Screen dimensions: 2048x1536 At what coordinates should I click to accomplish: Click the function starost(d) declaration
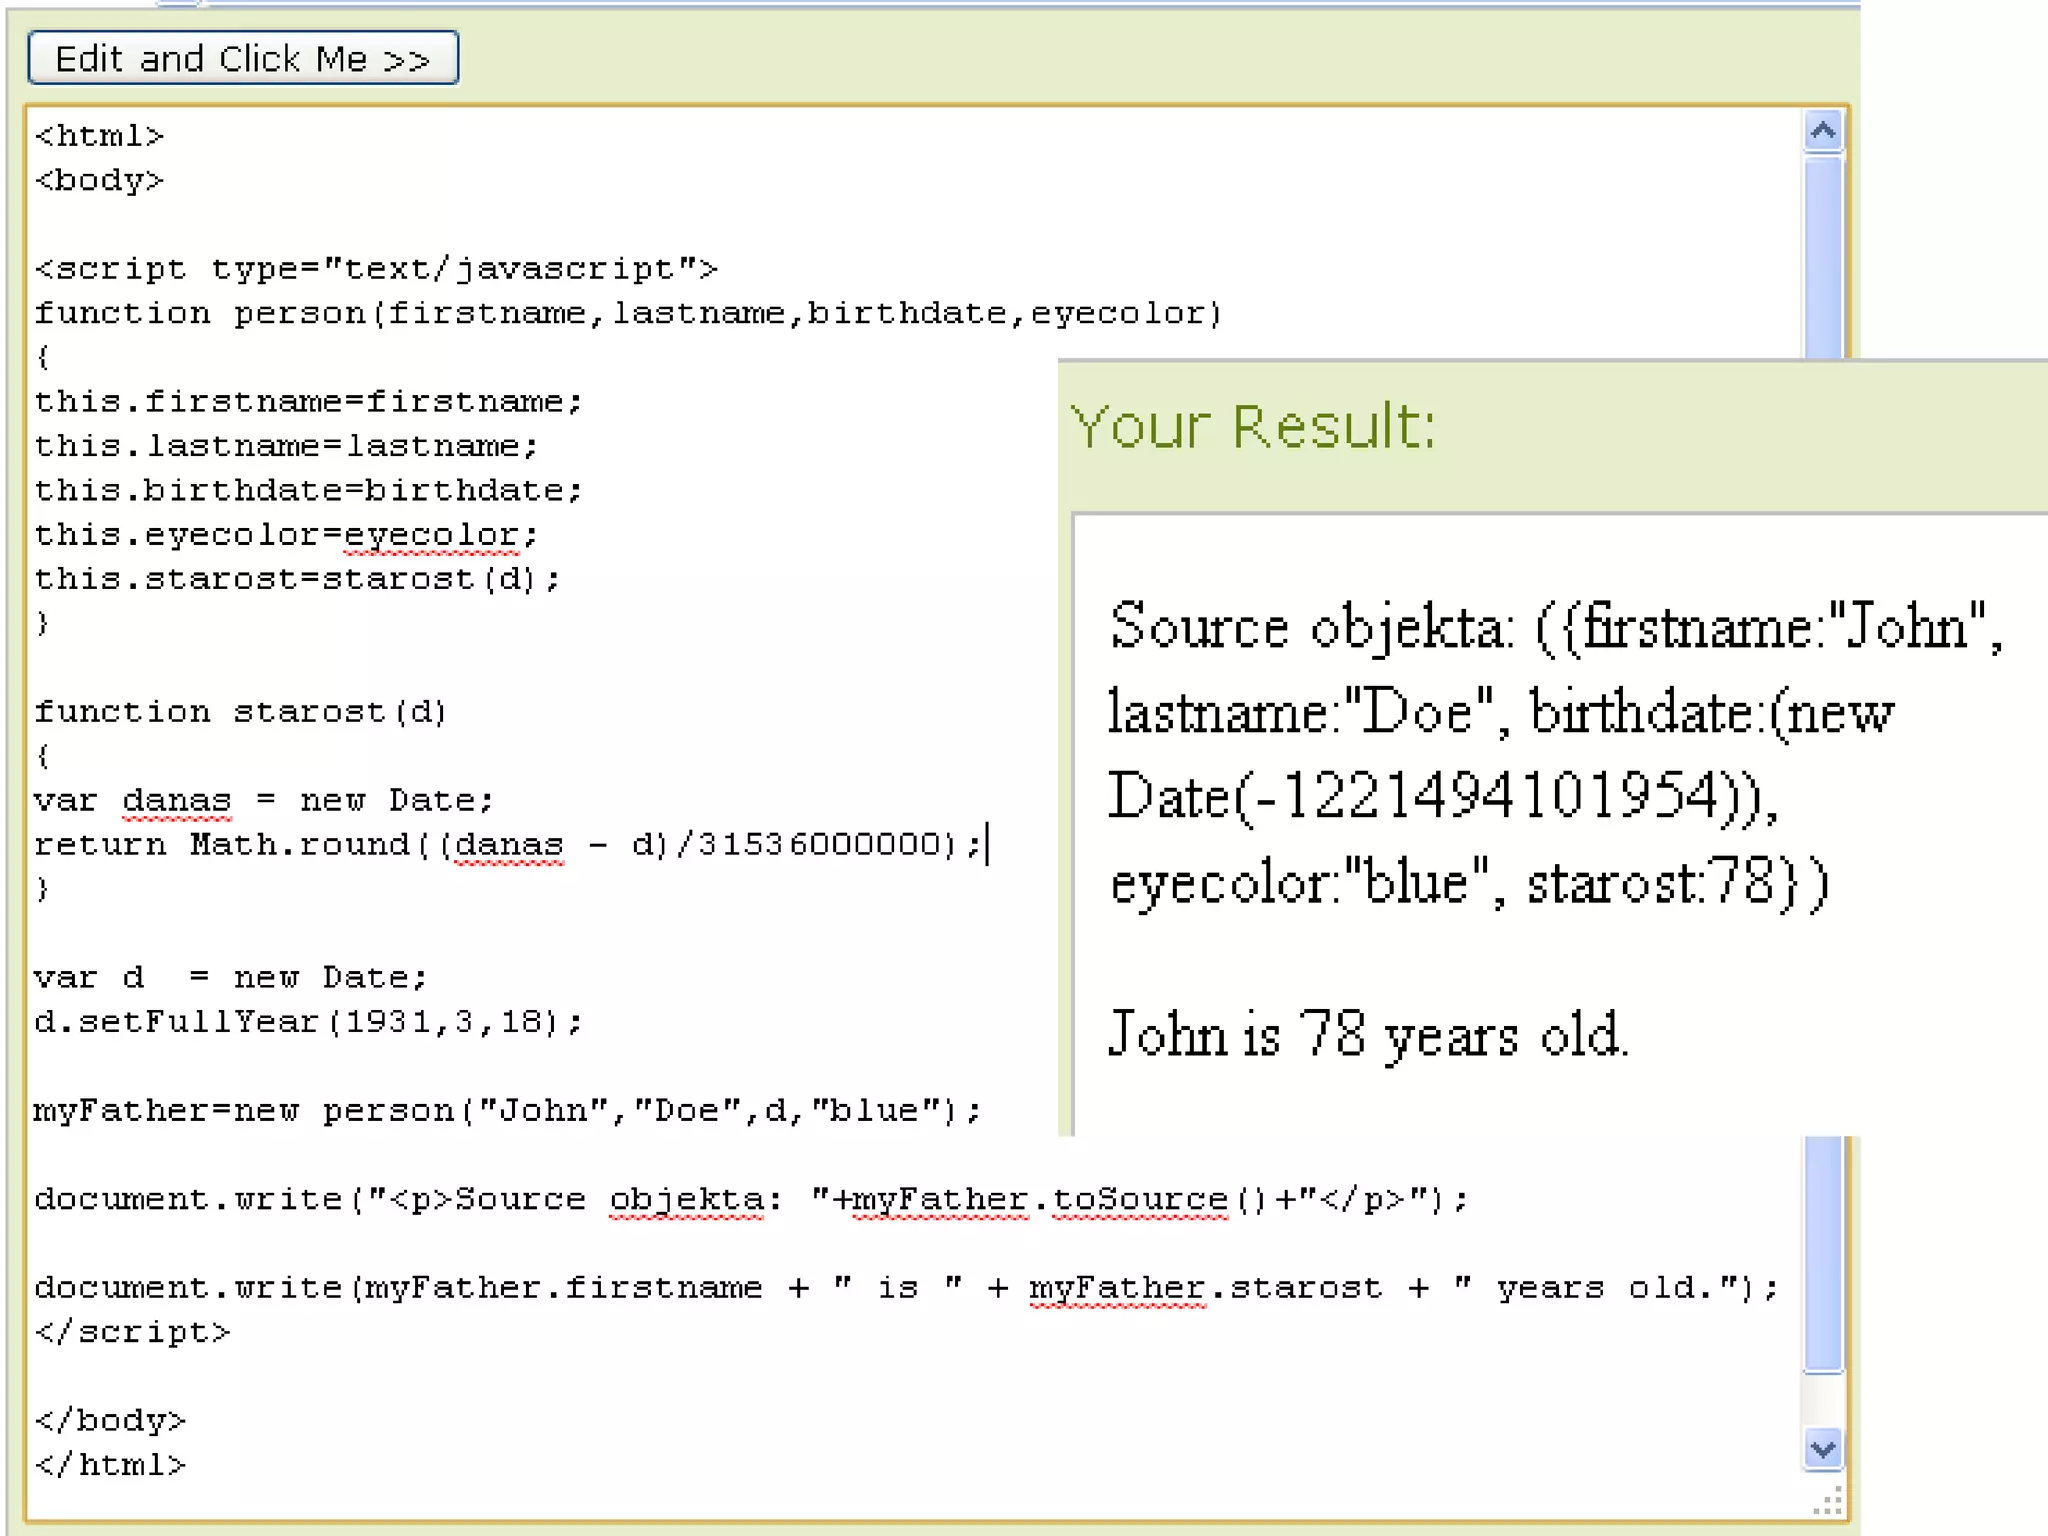240,712
